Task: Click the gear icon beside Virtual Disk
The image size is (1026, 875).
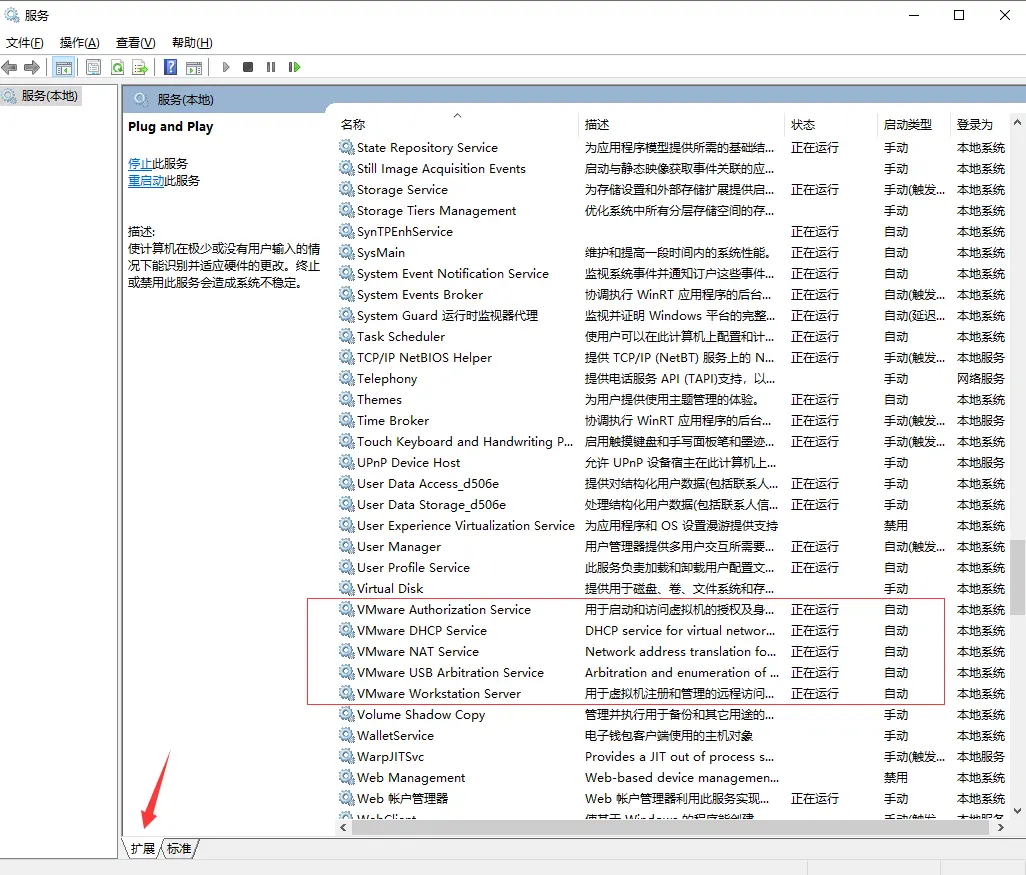Action: coord(347,588)
